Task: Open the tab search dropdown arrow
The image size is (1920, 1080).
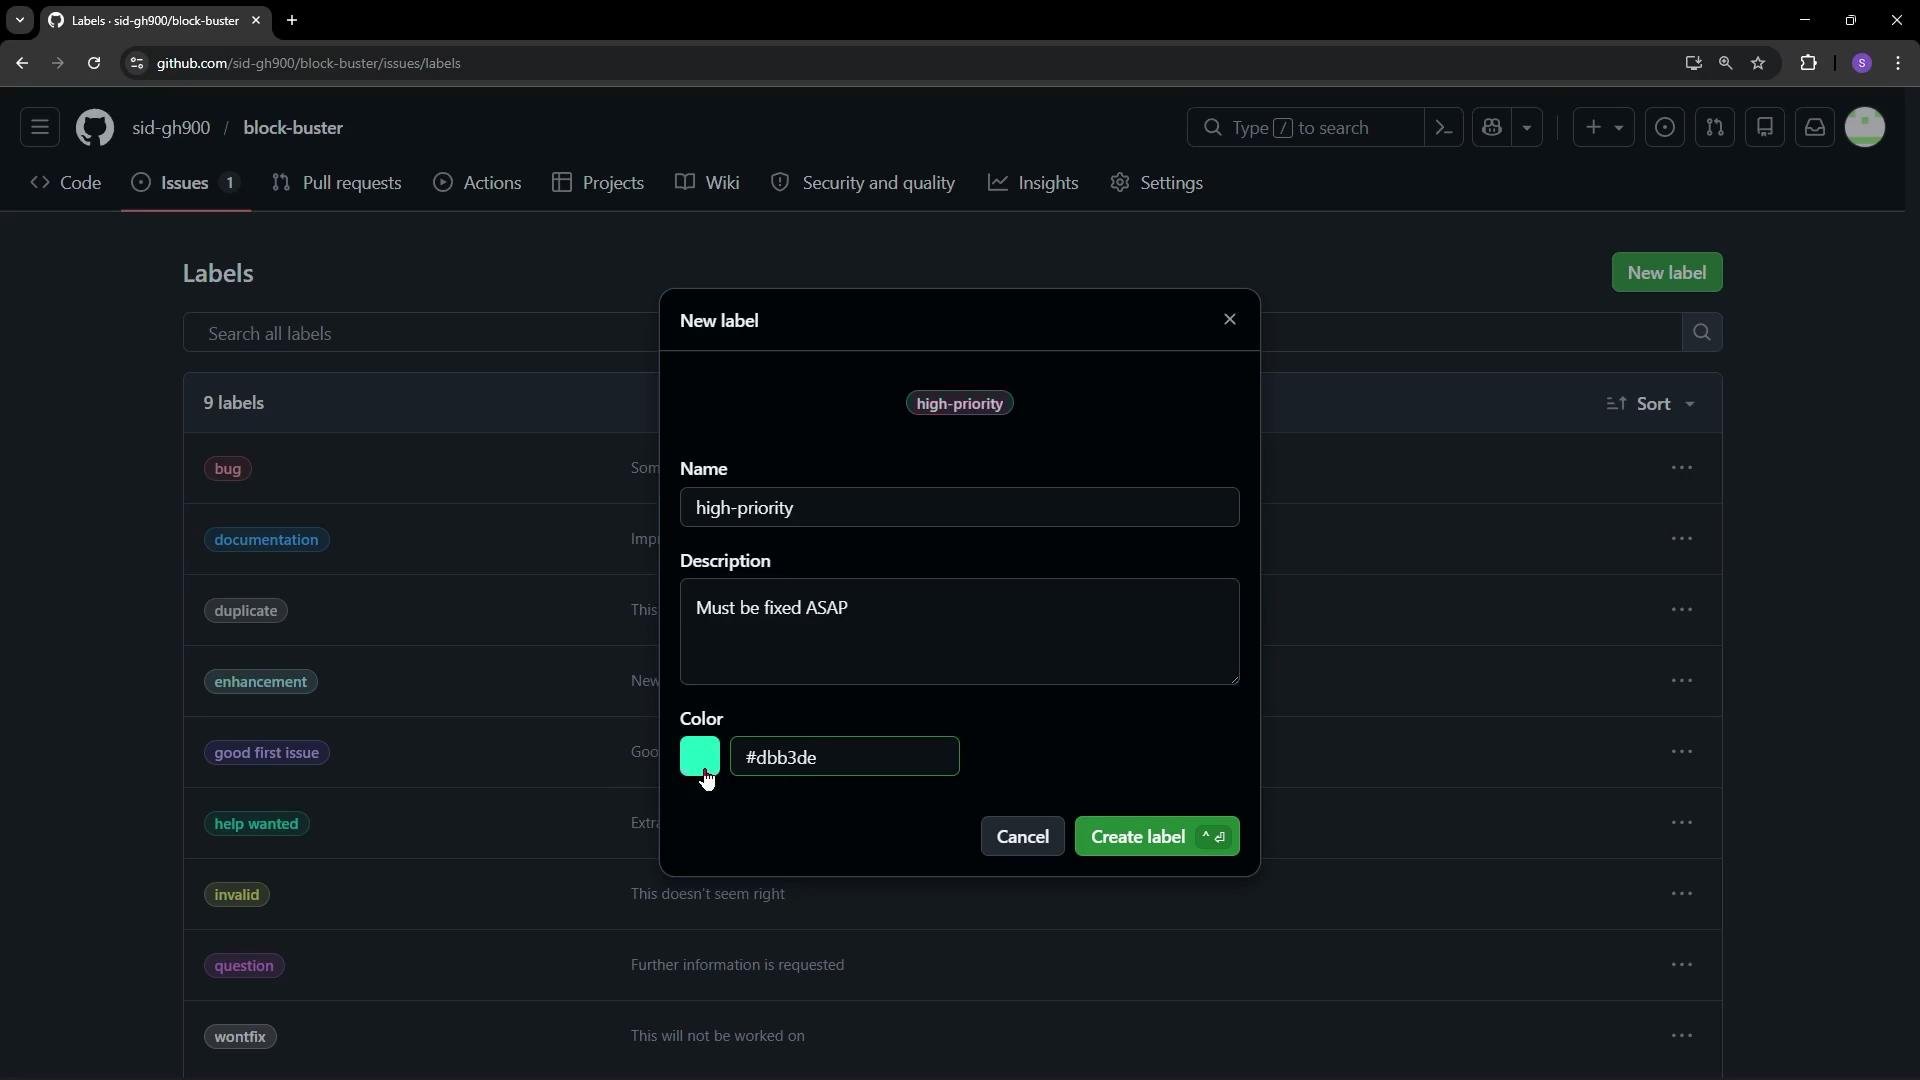Action: [x=19, y=20]
